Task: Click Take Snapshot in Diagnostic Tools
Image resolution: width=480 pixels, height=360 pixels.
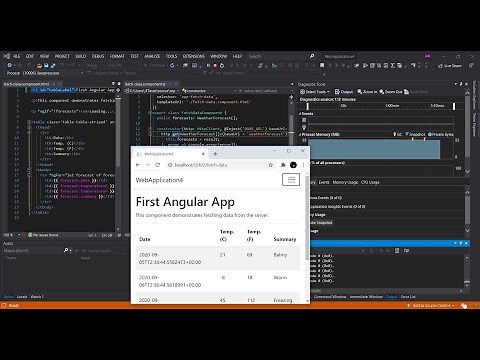Action: click(x=321, y=222)
